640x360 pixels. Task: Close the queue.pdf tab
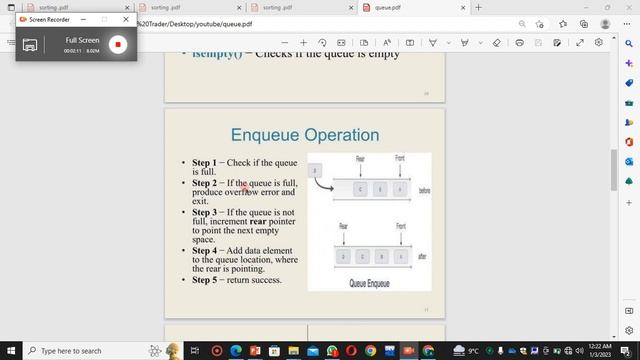tap(463, 7)
